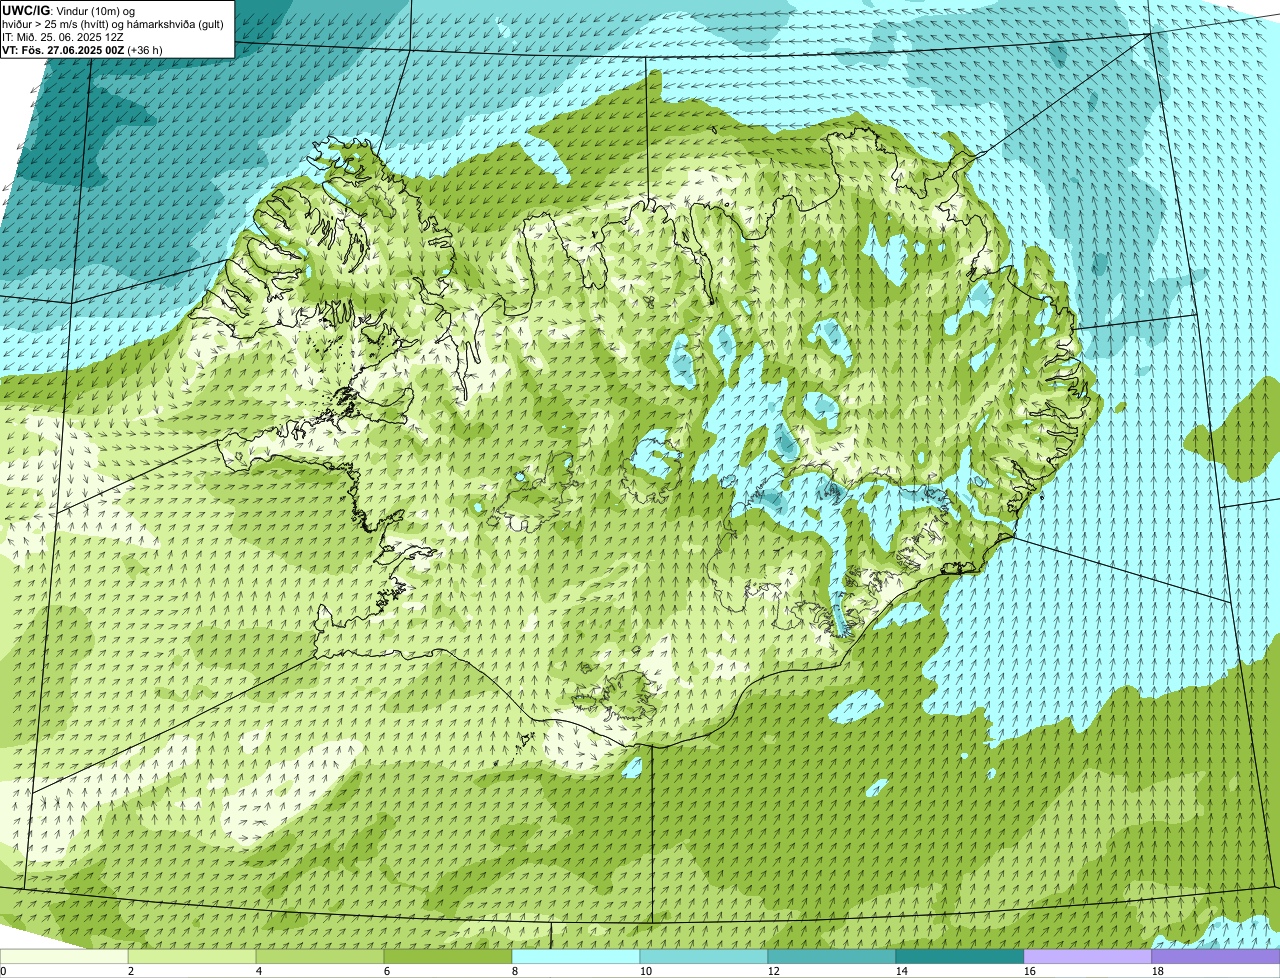Click the legend scale label '4'

pos(258,971)
